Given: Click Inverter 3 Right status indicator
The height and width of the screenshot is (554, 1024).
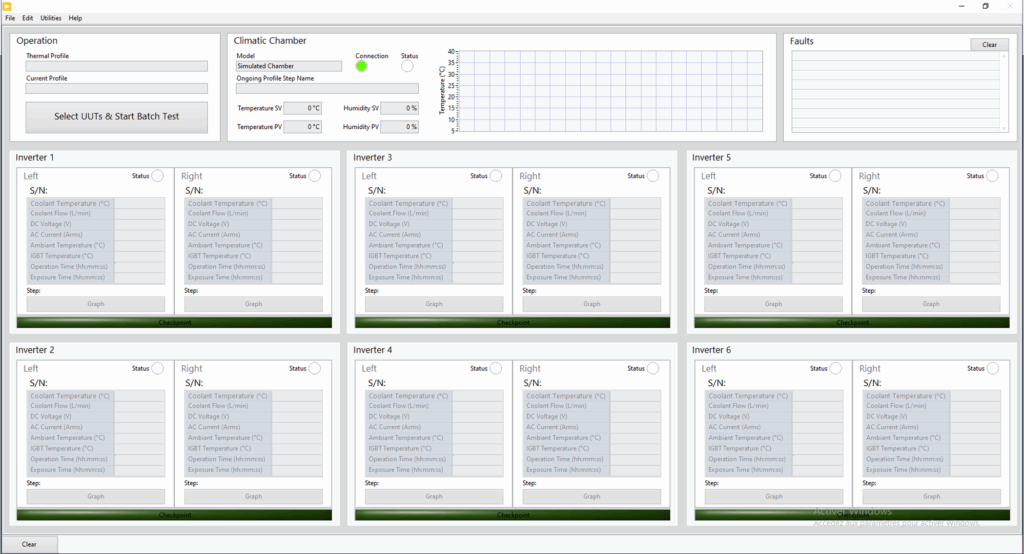Looking at the screenshot, I should point(653,176).
